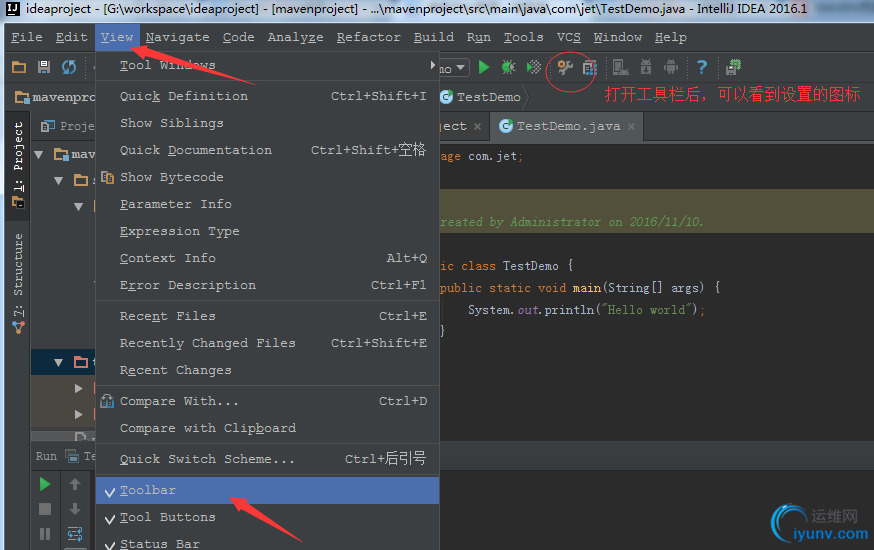The width and height of the screenshot is (874, 550).
Task: Click the Android SDK Manager download icon
Action: tap(646, 67)
